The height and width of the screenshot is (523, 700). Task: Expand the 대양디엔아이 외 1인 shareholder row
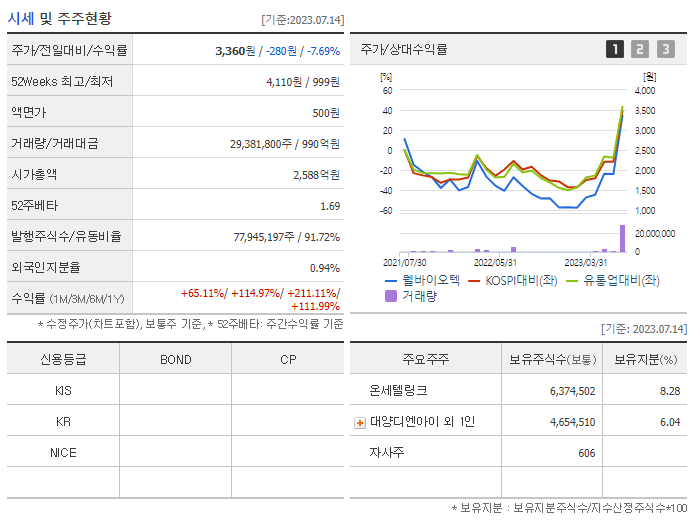tap(360, 423)
